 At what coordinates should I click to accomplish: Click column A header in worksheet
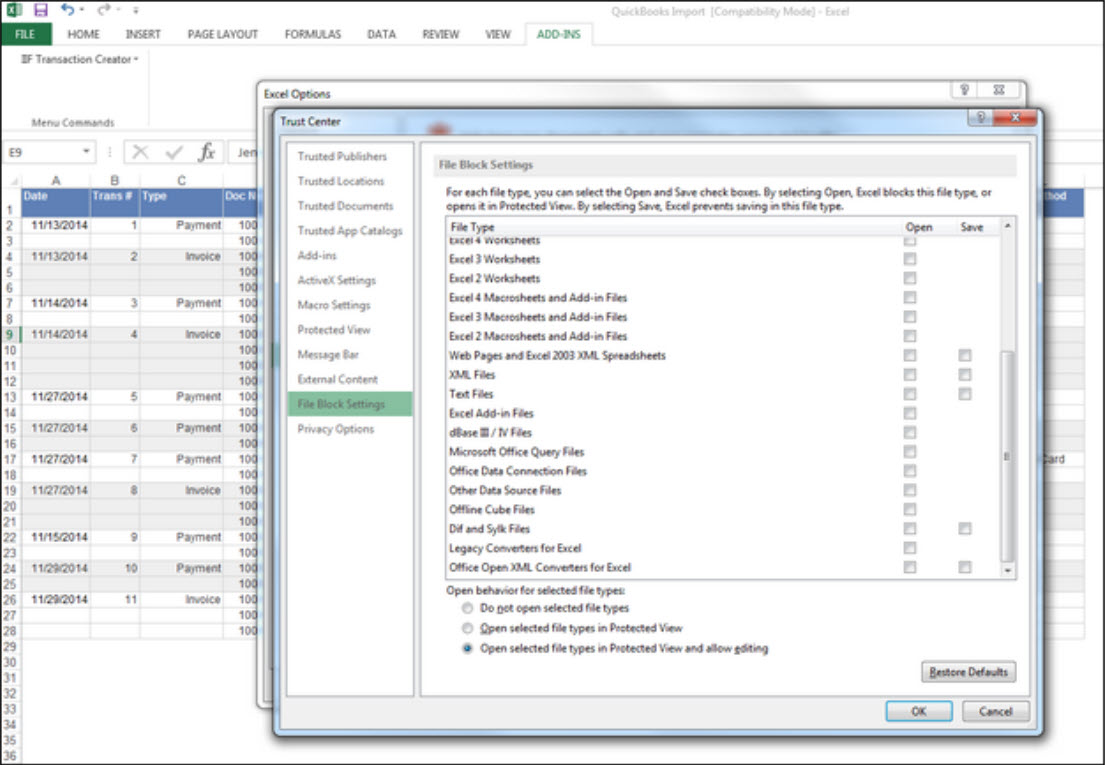pyautogui.click(x=56, y=180)
